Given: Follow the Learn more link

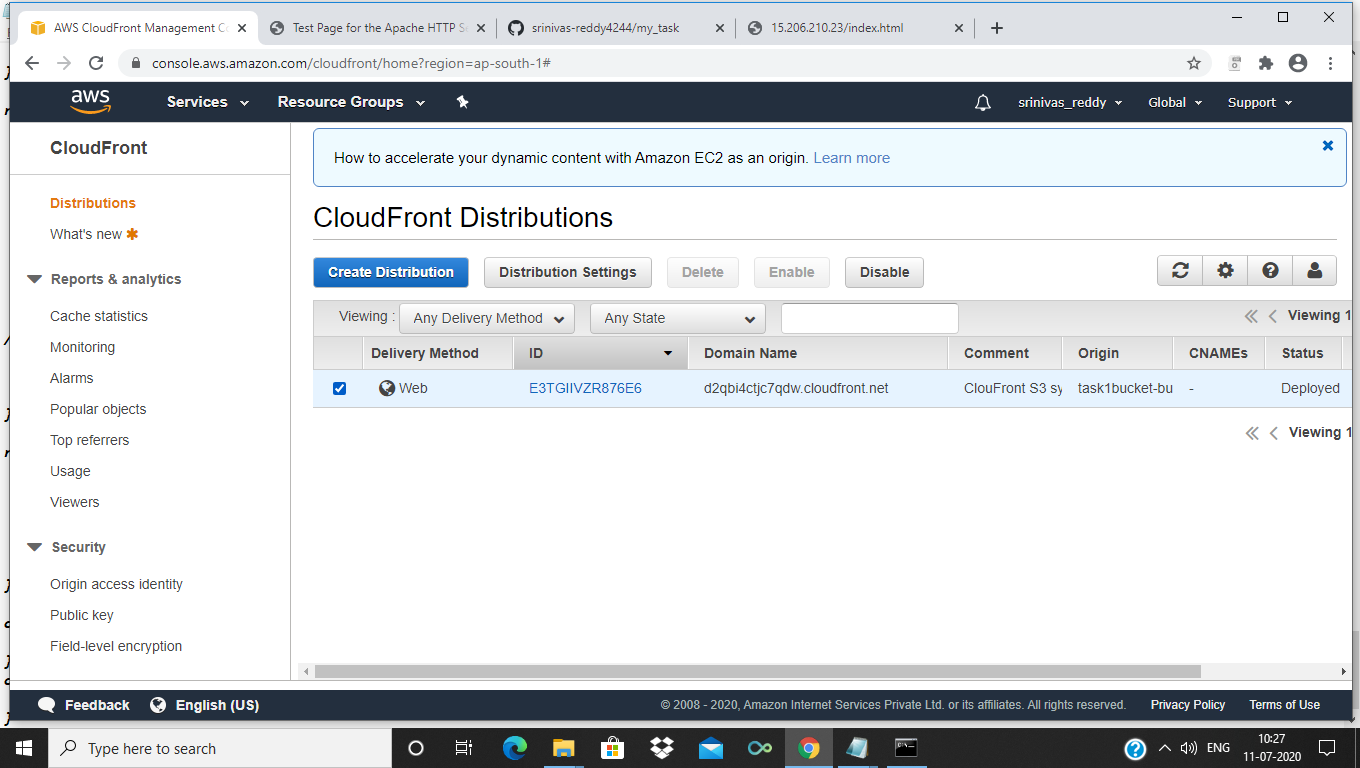Looking at the screenshot, I should click(x=852, y=158).
